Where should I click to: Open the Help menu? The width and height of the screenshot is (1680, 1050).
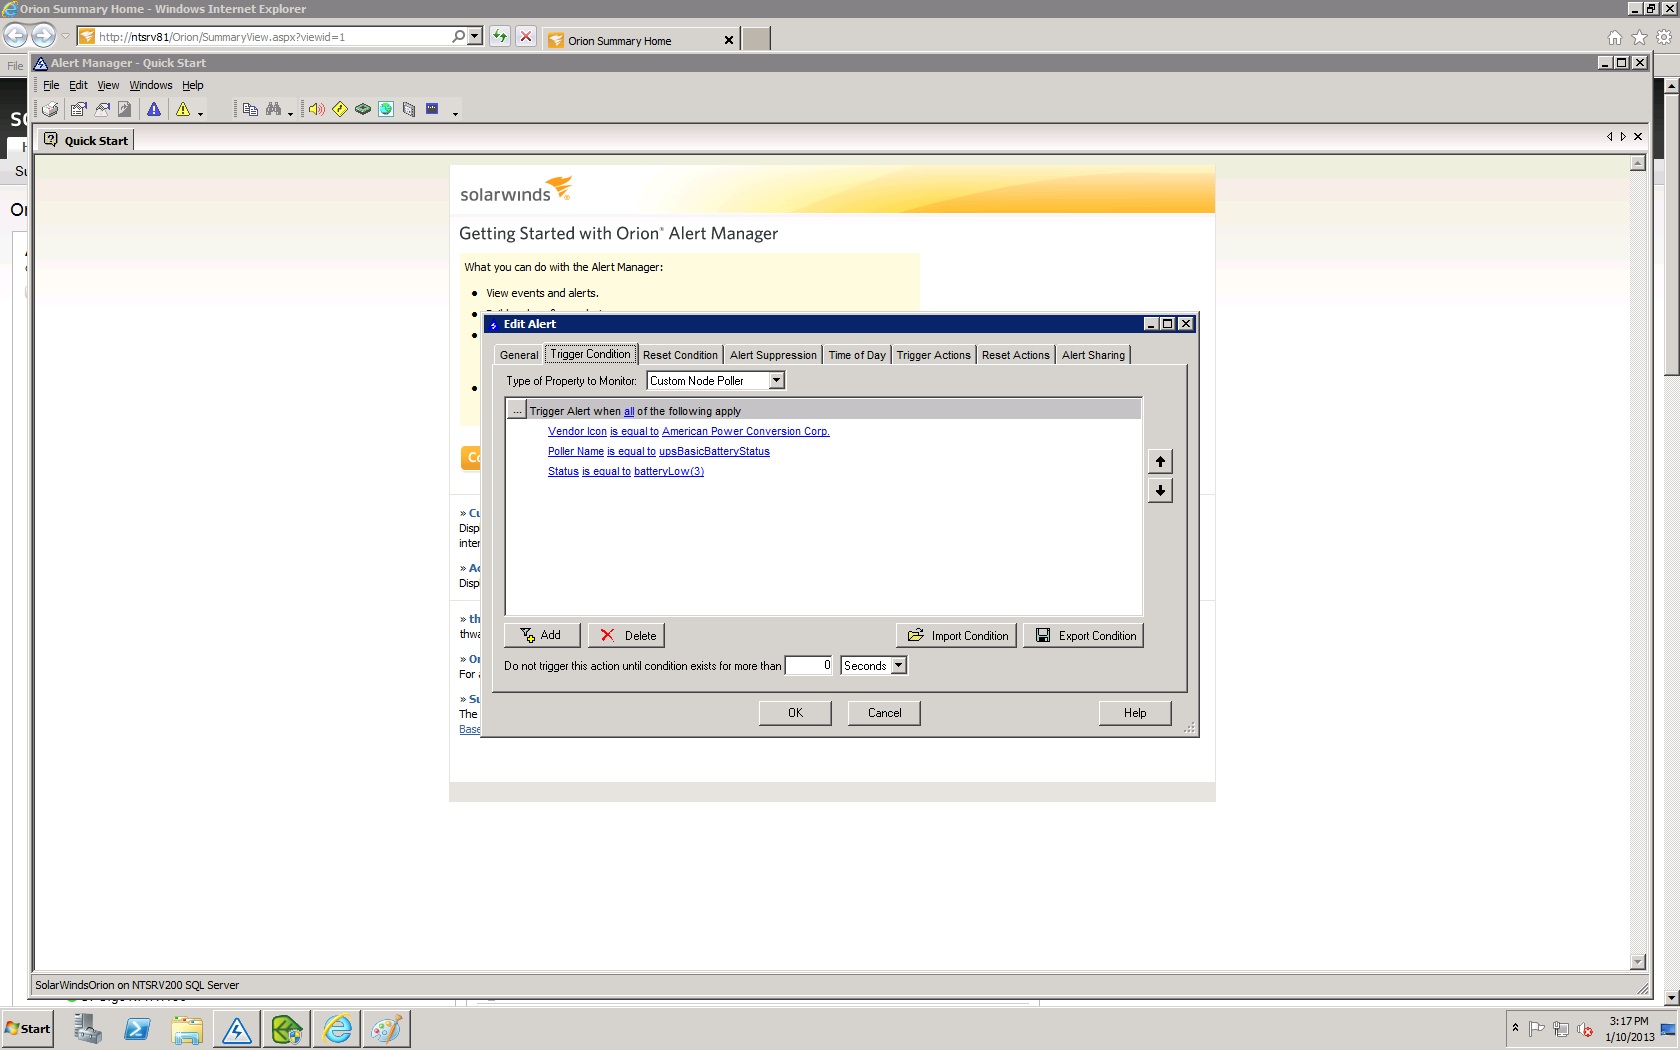[193, 86]
